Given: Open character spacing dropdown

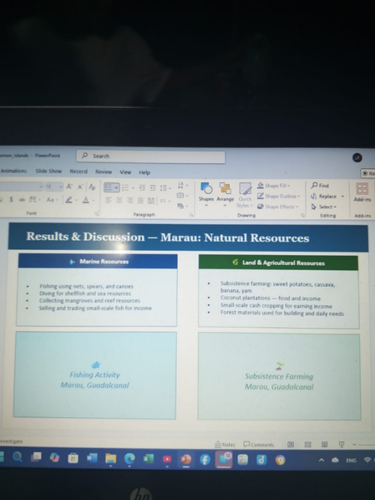Looking at the screenshot, I should (x=35, y=199).
